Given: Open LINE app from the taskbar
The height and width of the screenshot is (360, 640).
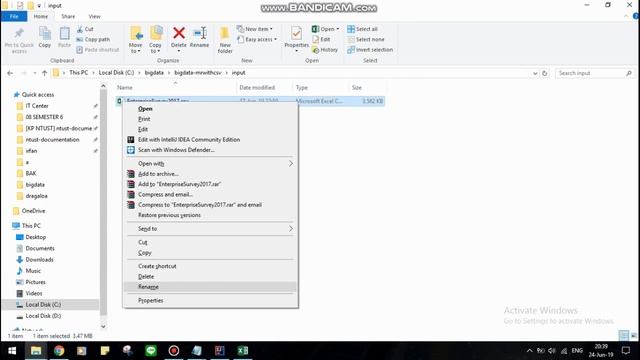Looking at the screenshot, I should 151,351.
